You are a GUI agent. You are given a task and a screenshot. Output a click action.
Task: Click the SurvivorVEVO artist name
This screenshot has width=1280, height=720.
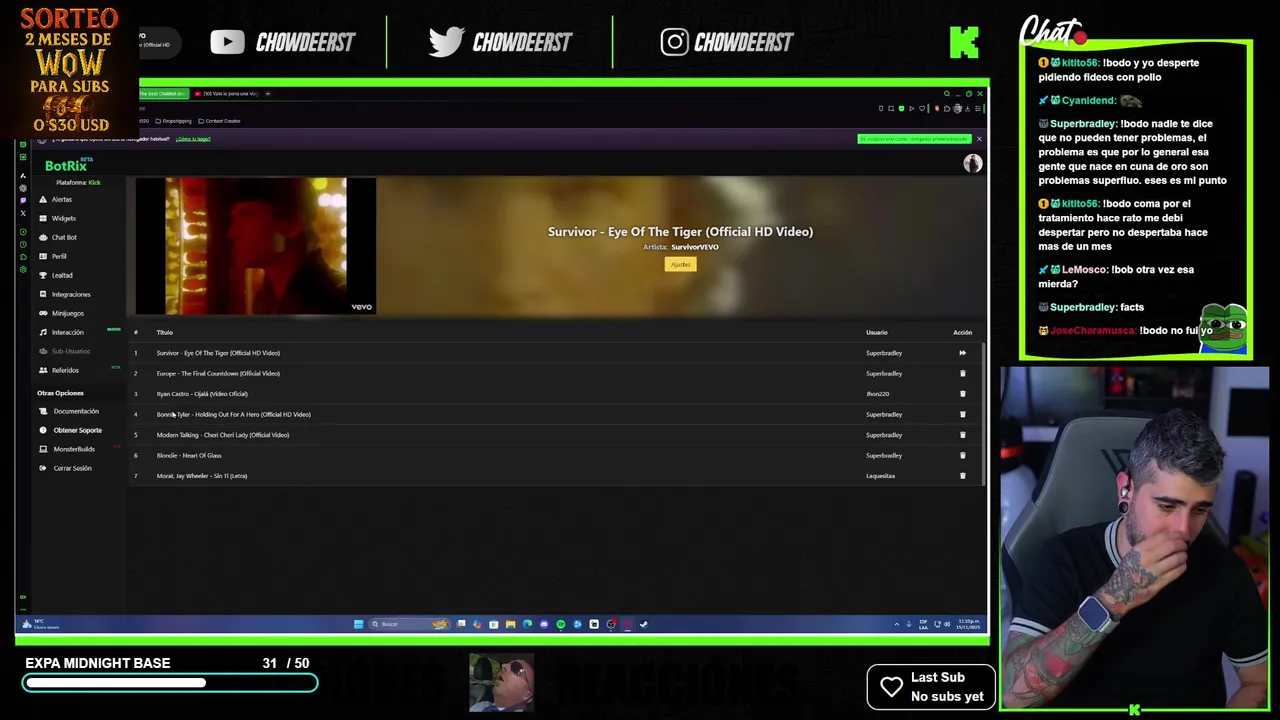point(695,247)
